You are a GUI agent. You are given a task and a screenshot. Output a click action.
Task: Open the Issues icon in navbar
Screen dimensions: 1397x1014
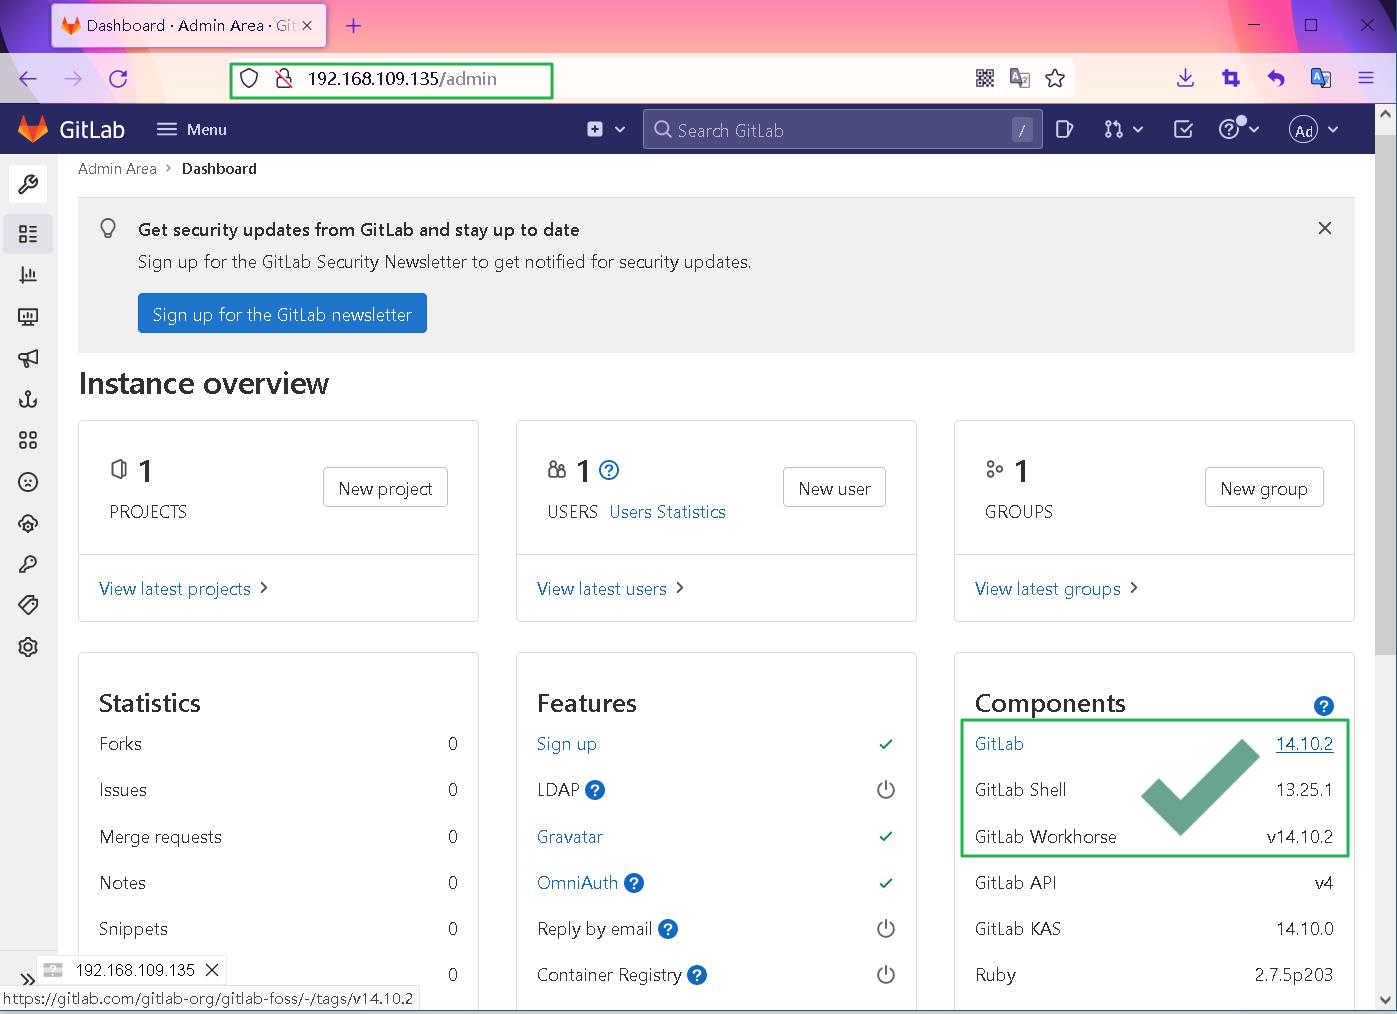coord(1064,129)
